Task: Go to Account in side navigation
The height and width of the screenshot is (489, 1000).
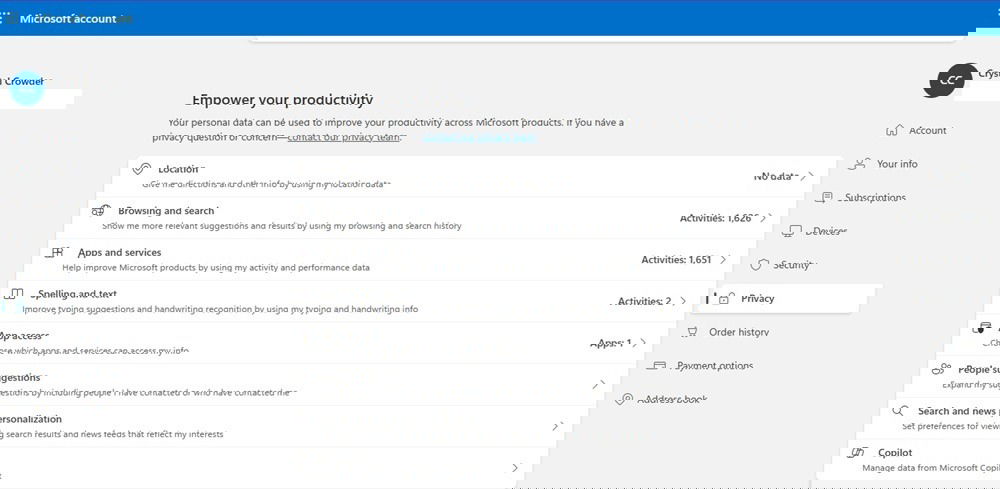Action: tap(927, 131)
